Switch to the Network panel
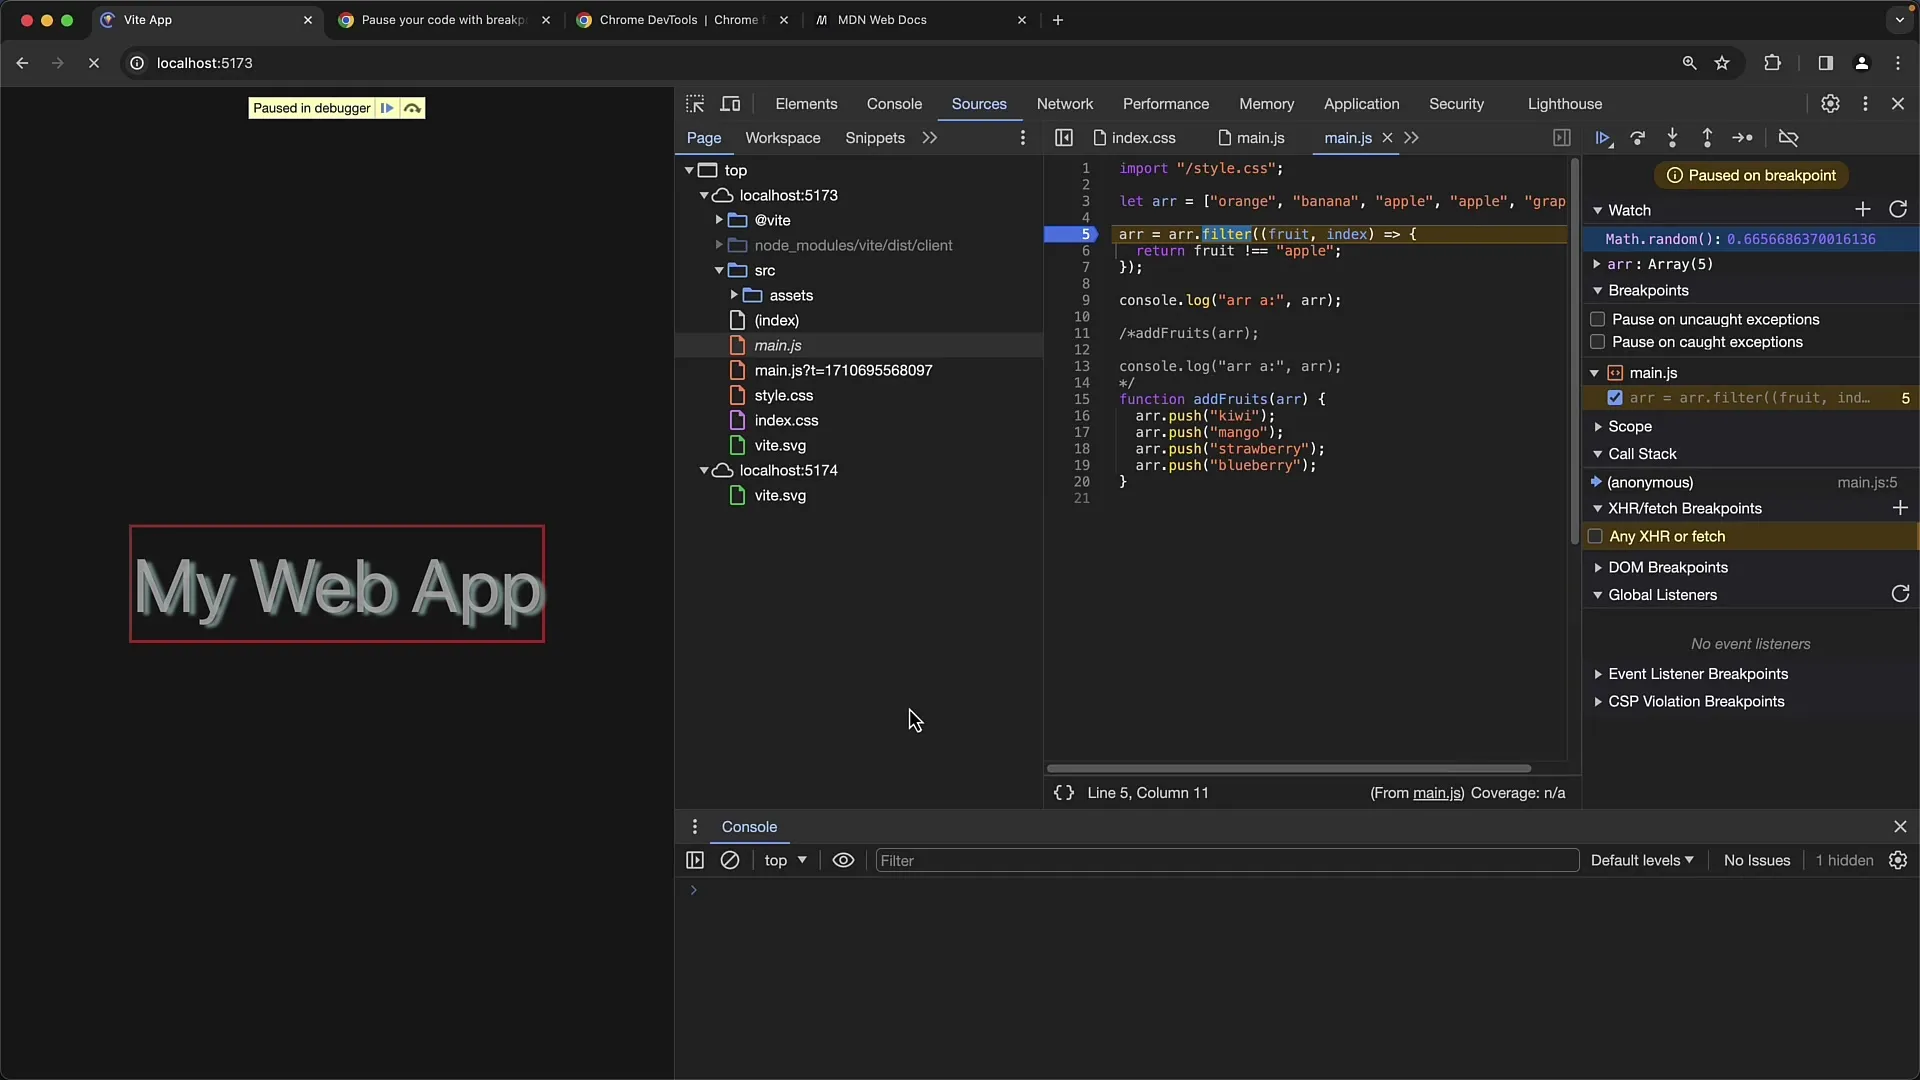 (x=1065, y=104)
